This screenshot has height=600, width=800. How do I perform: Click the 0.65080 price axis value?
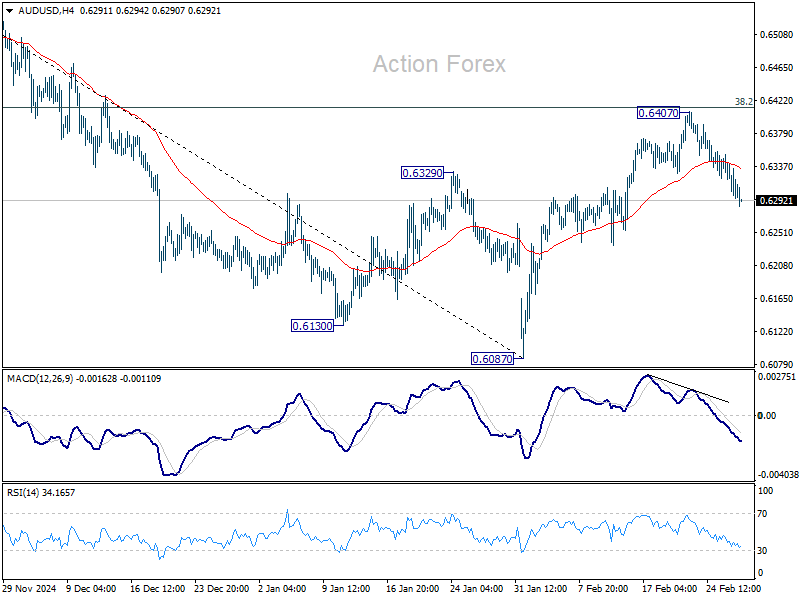tap(777, 35)
